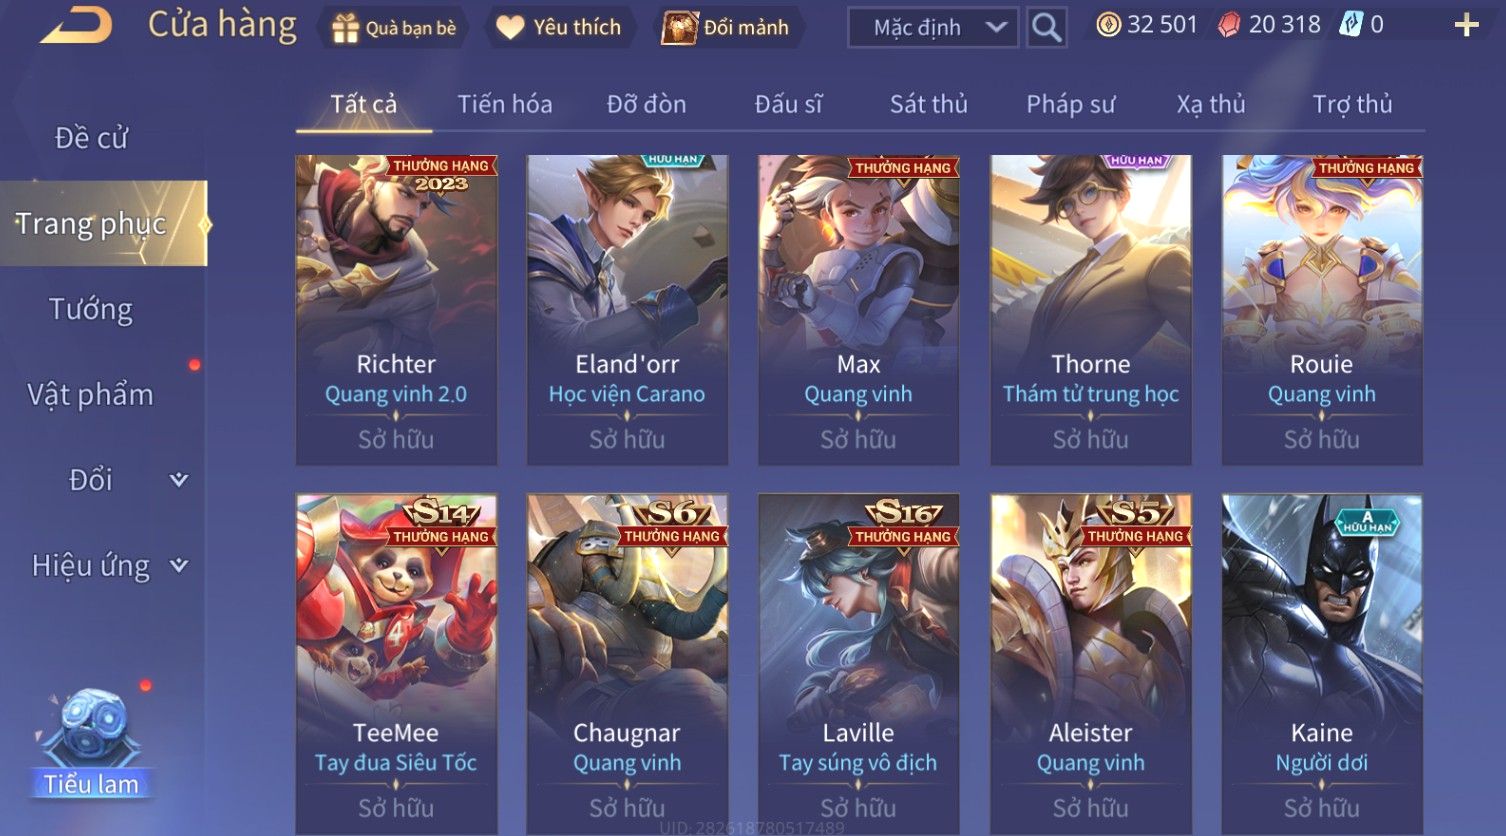Viewport: 1506px width, 836px height.
Task: Open Yêu thích heart icon
Action: [x=510, y=28]
